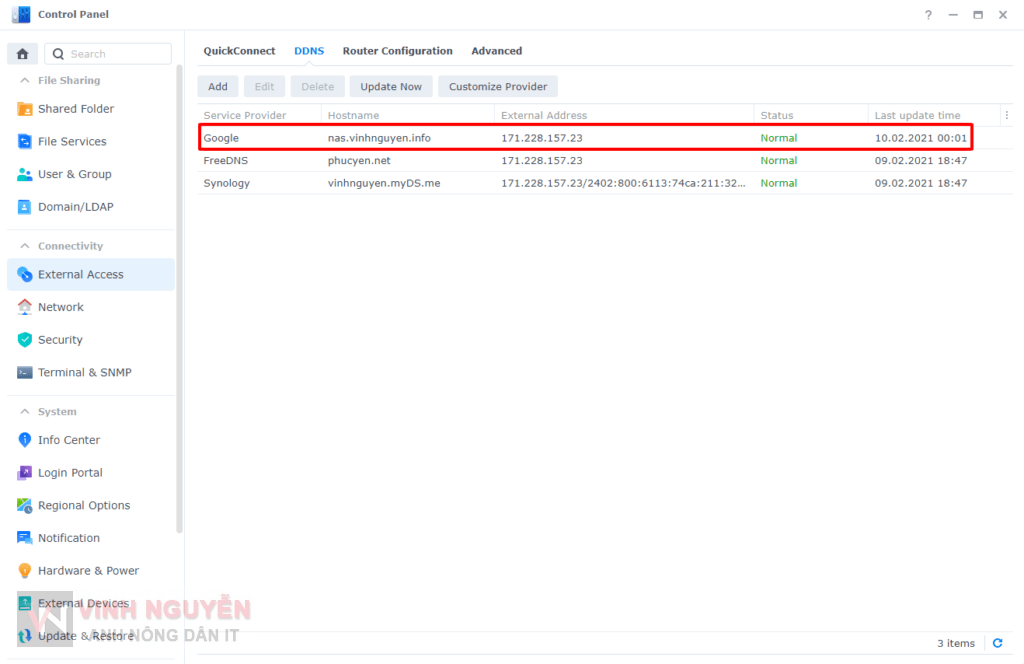Switch to the Router Configuration tab

pos(397,51)
